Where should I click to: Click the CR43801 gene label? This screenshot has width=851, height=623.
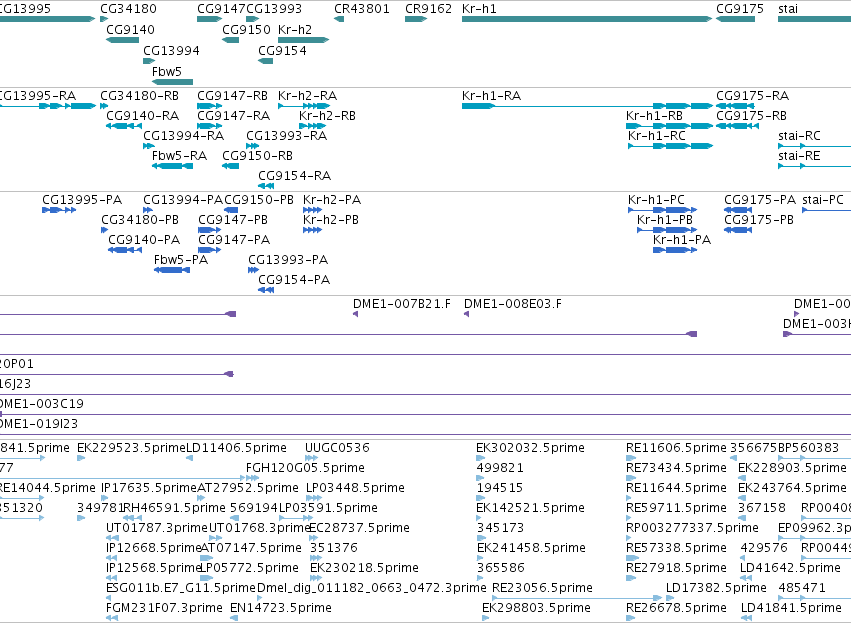coord(361,9)
